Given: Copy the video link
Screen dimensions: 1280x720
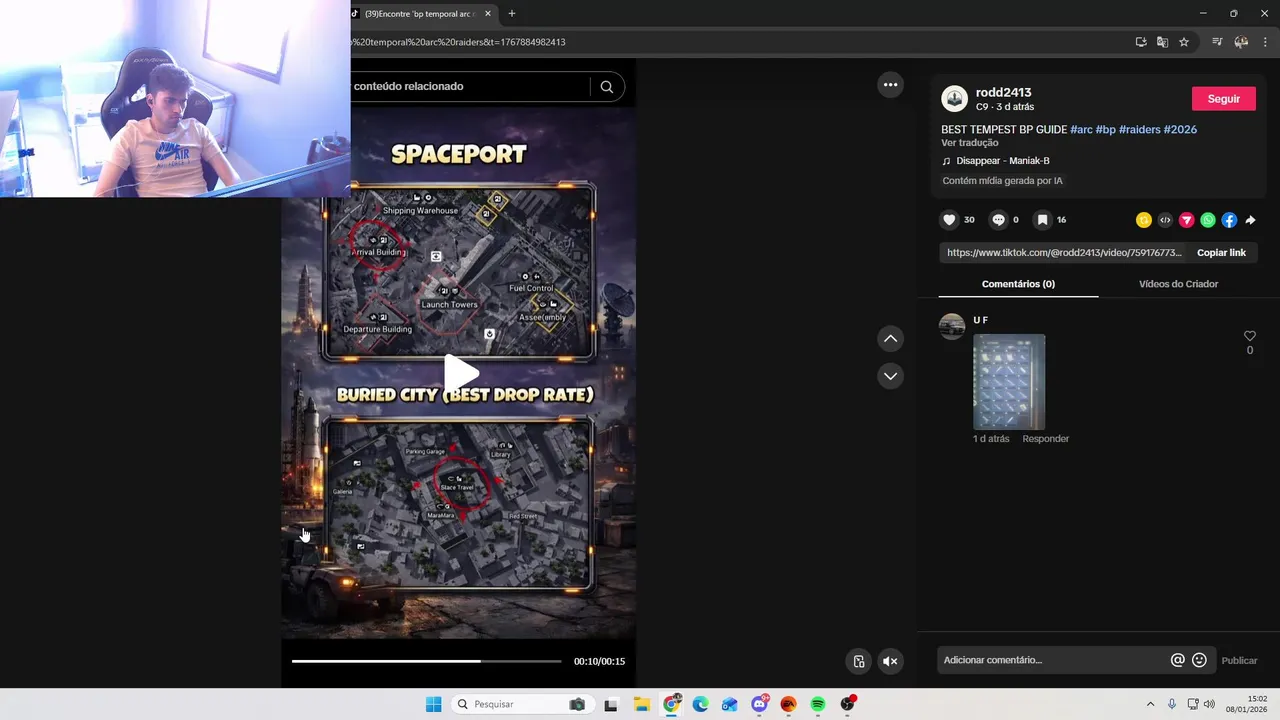Looking at the screenshot, I should tap(1221, 253).
